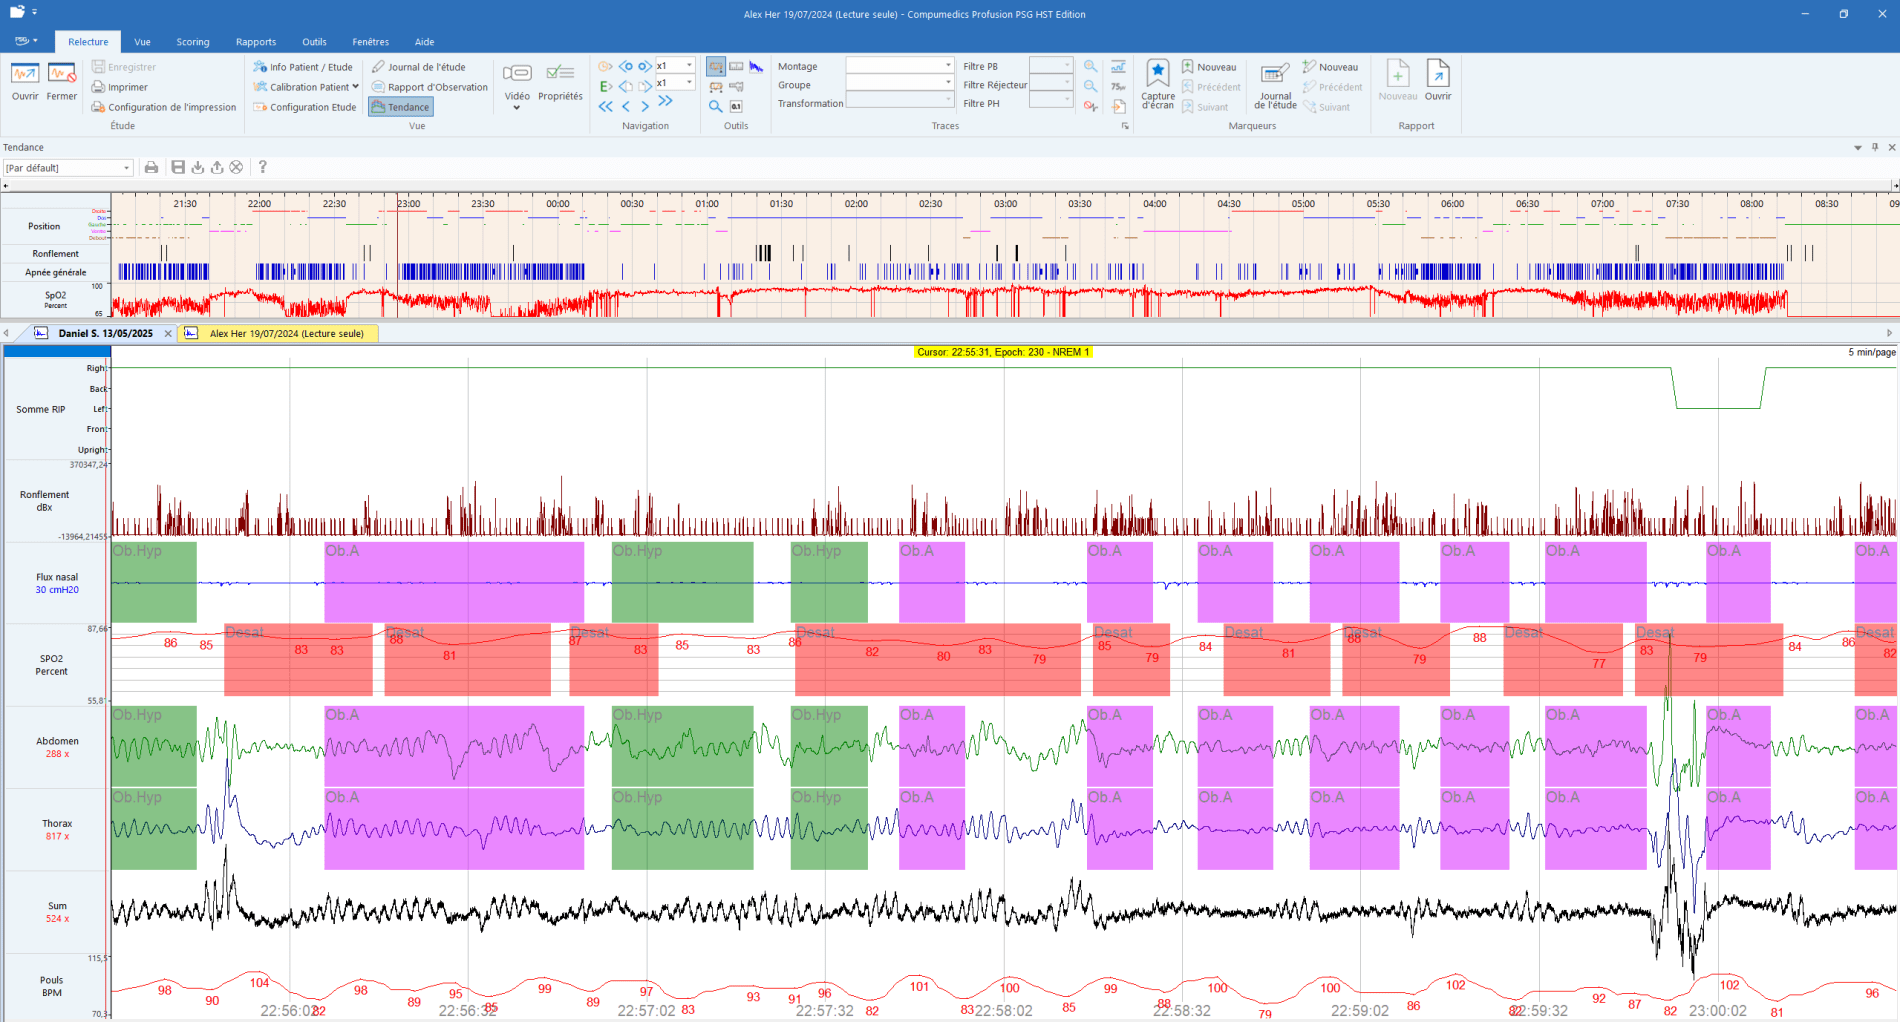Open the Tendance panel options arrow
Viewport: 1900px width, 1022px height.
tap(1858, 147)
